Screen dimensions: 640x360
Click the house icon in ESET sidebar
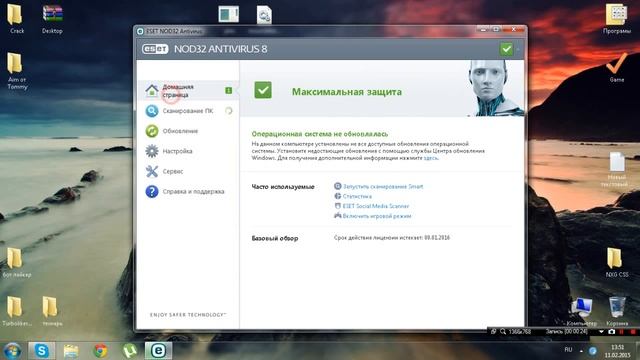152,90
